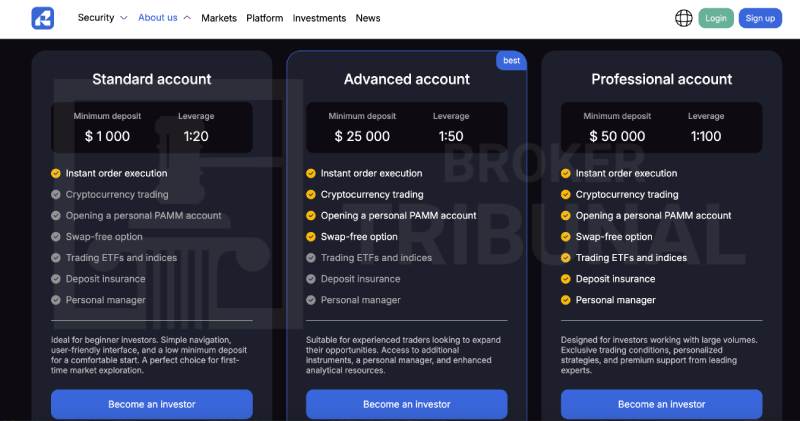Image resolution: width=800 pixels, height=421 pixels.
Task: Open the language globe selector
Action: point(684,18)
